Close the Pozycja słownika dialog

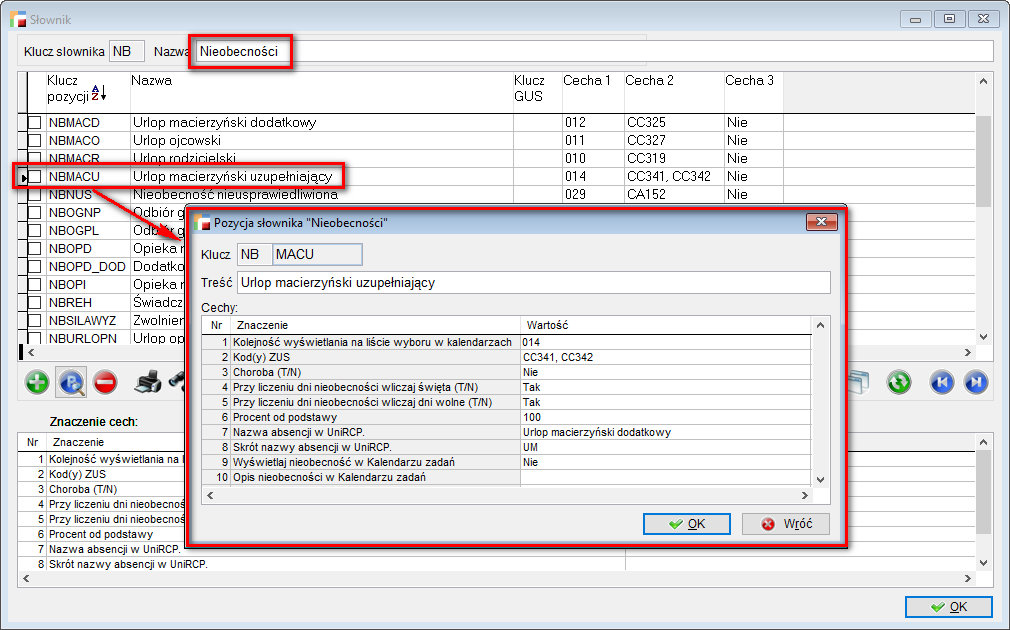point(821,222)
